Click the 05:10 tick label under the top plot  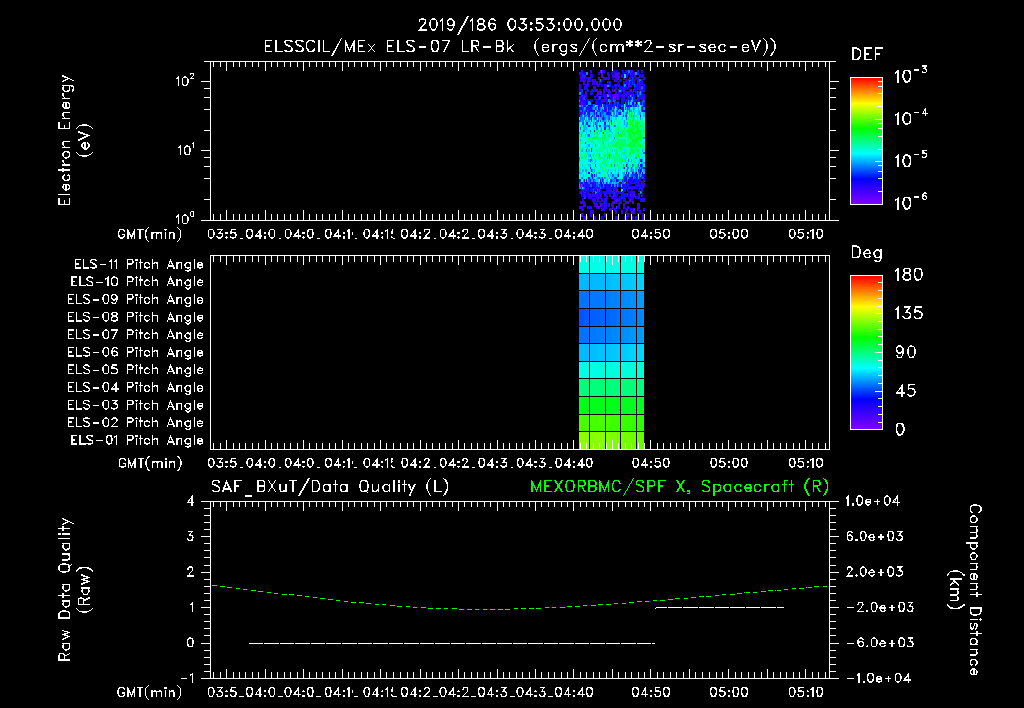pyautogui.click(x=806, y=234)
